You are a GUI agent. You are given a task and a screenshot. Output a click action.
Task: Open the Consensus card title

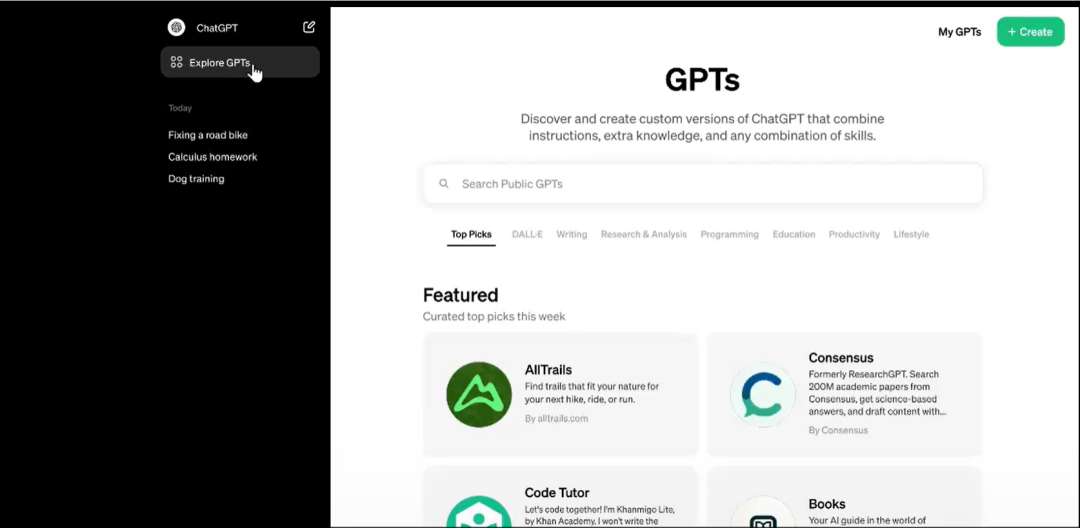(x=841, y=358)
